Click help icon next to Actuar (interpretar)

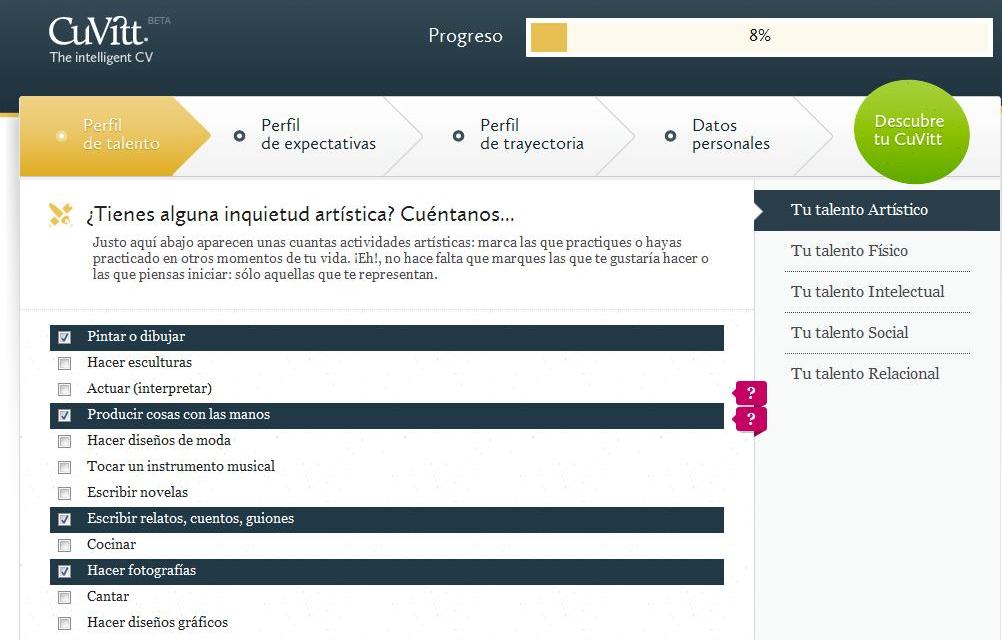tap(750, 392)
